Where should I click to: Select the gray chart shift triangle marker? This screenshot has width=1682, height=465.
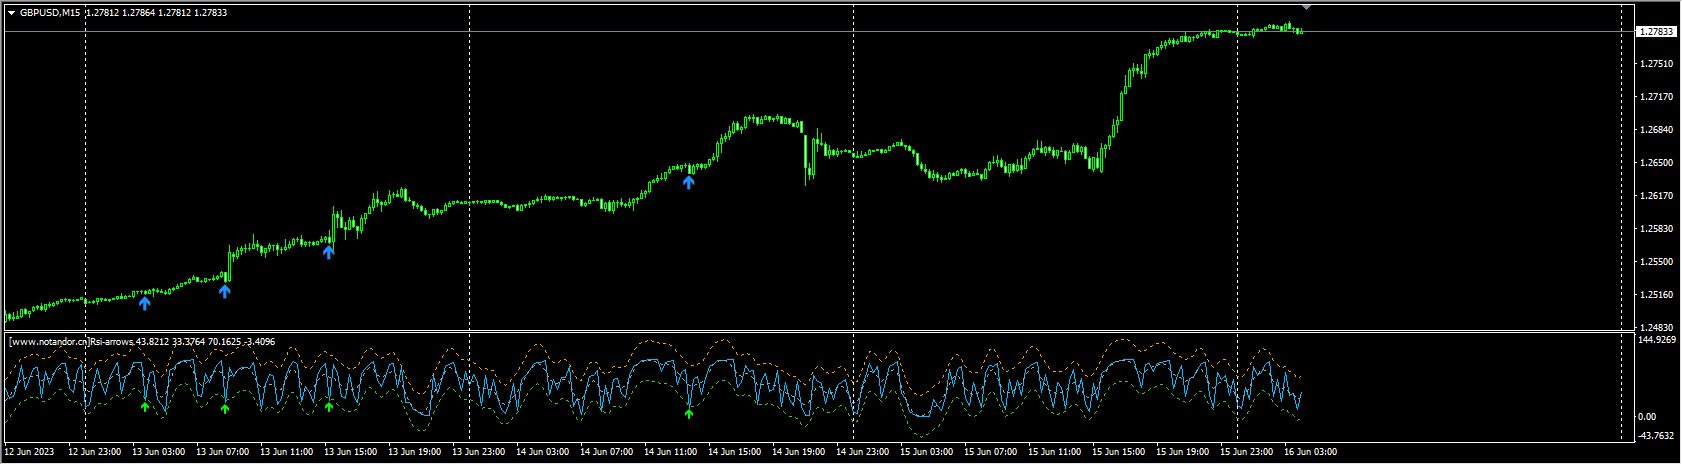pyautogui.click(x=1306, y=7)
